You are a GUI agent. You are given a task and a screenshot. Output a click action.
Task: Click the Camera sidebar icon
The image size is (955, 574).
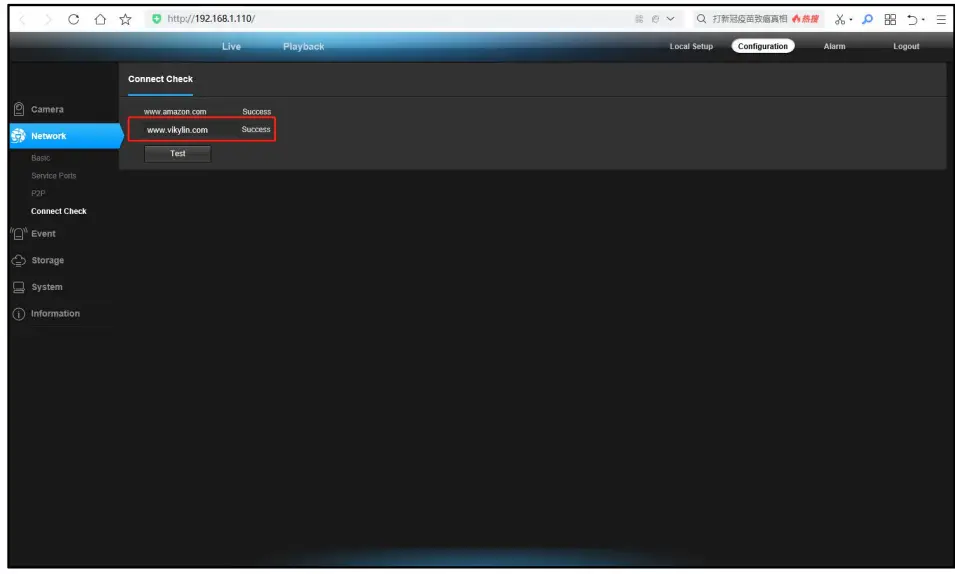click(x=19, y=109)
